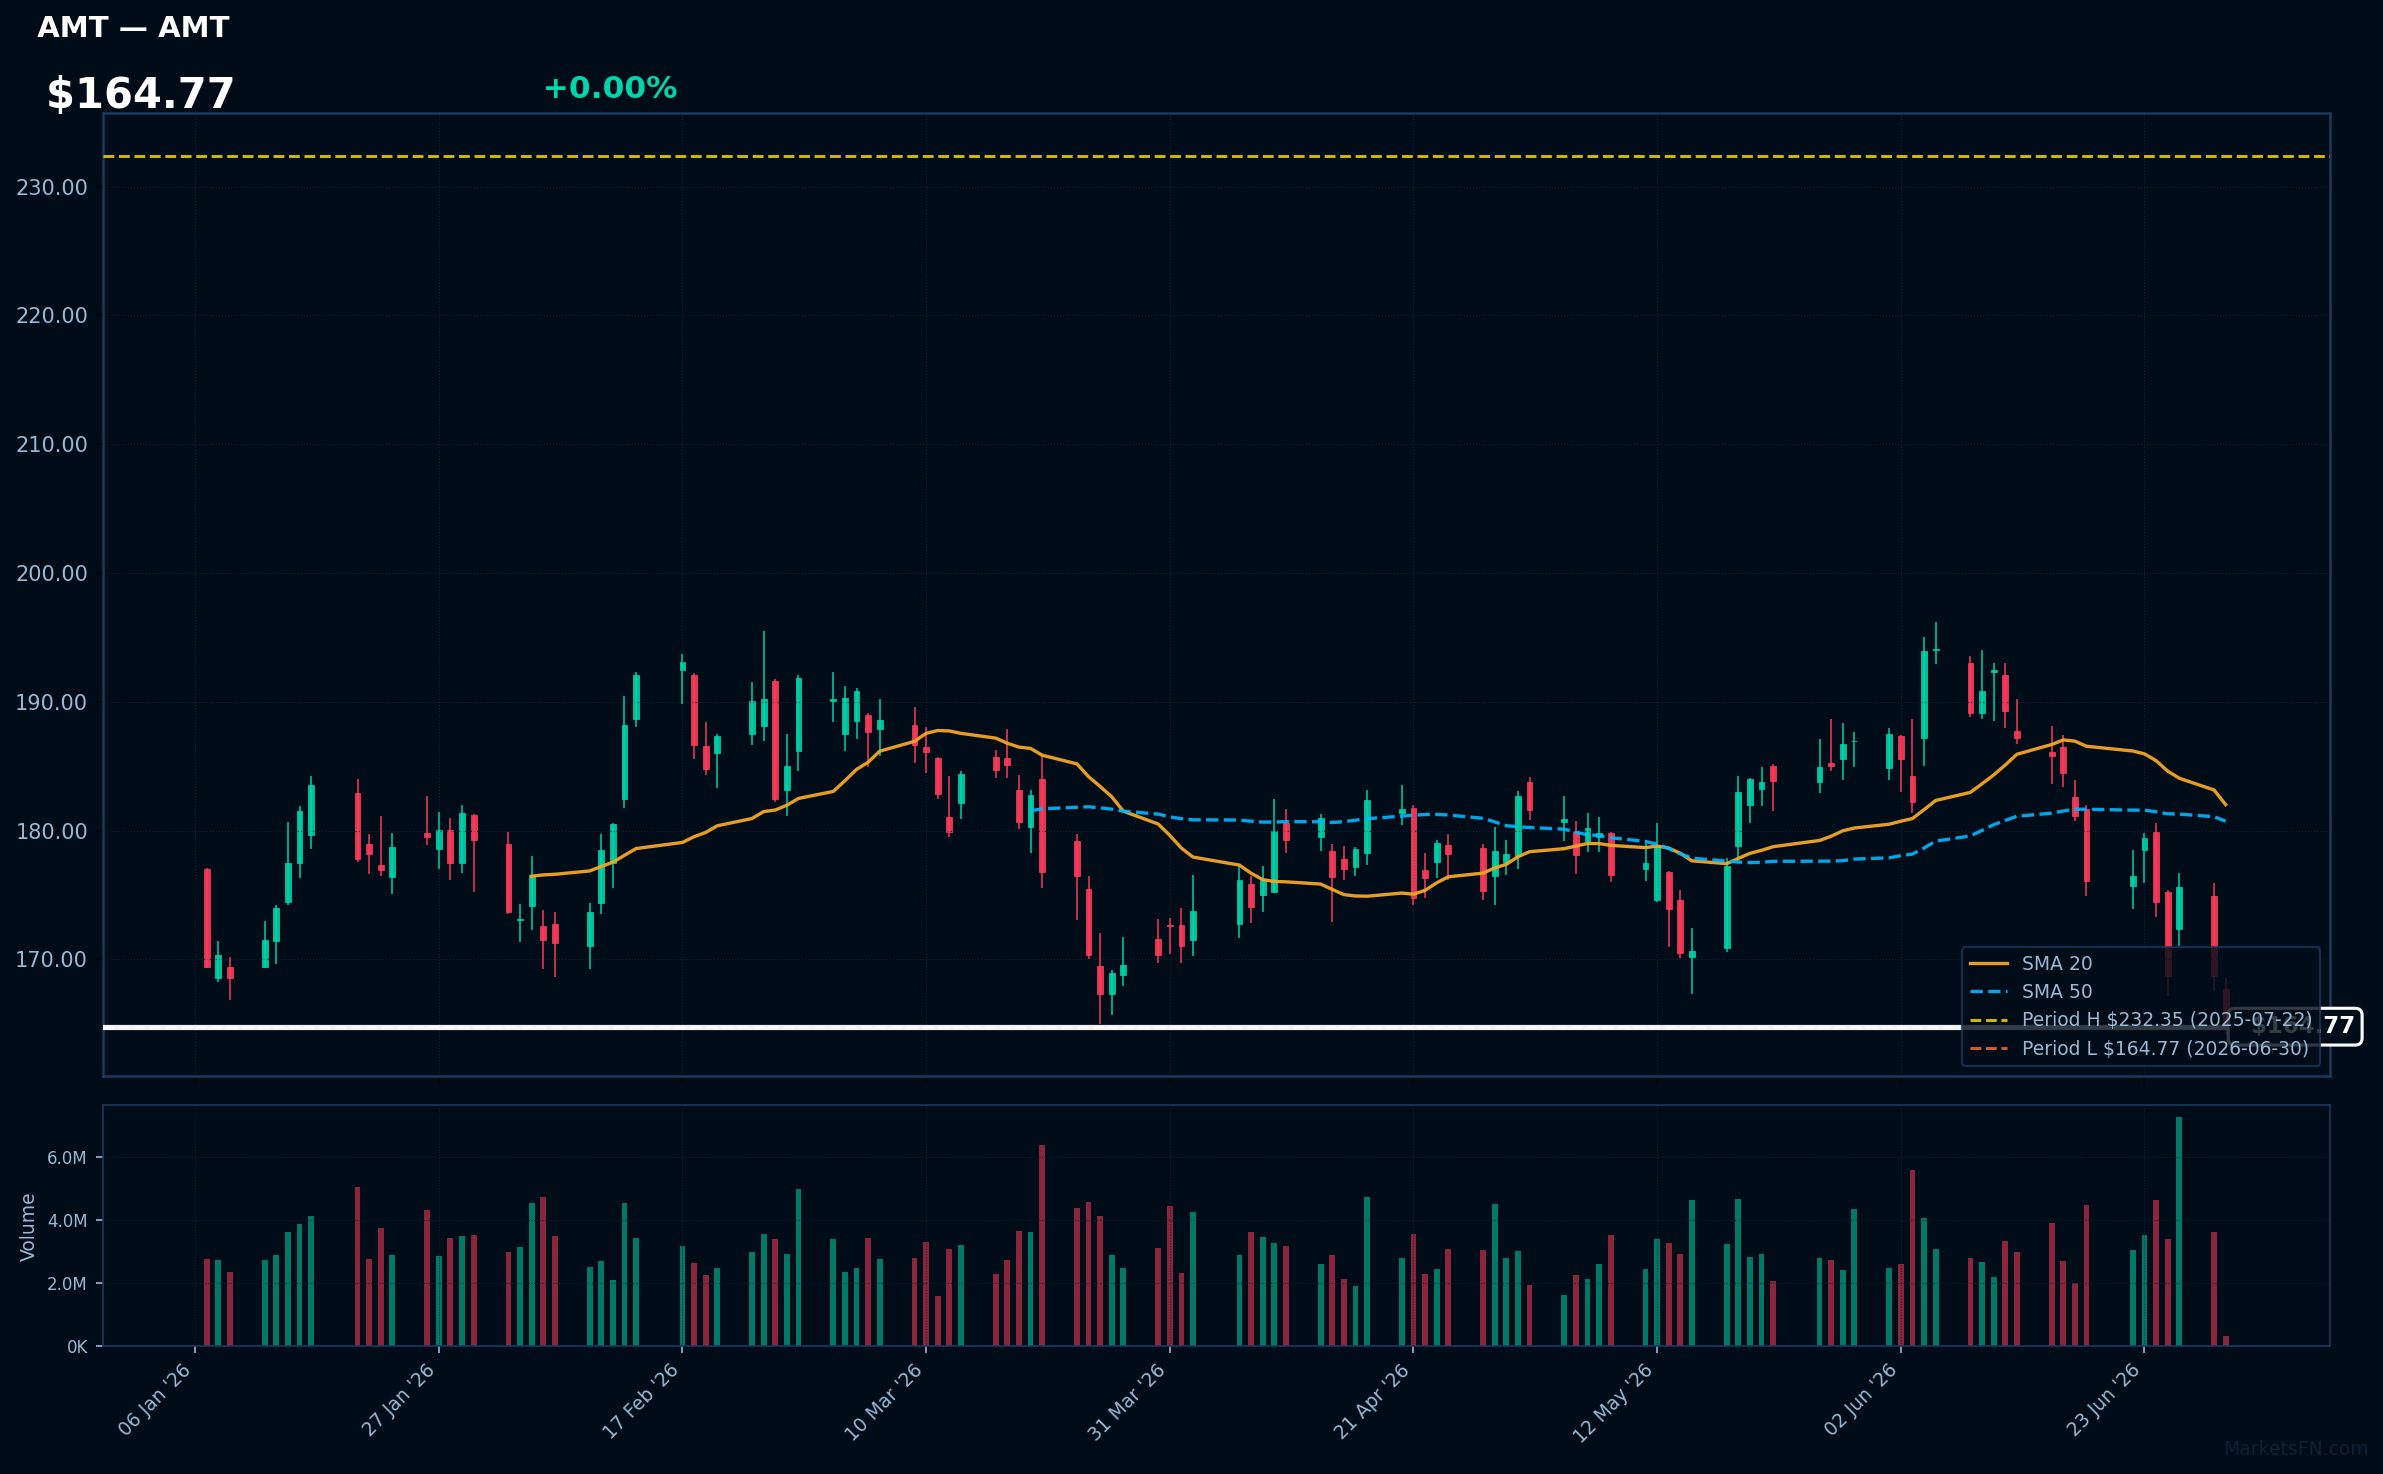Click the 6.0M volume axis label
2383x1474 pixels.
pyautogui.click(x=67, y=1158)
